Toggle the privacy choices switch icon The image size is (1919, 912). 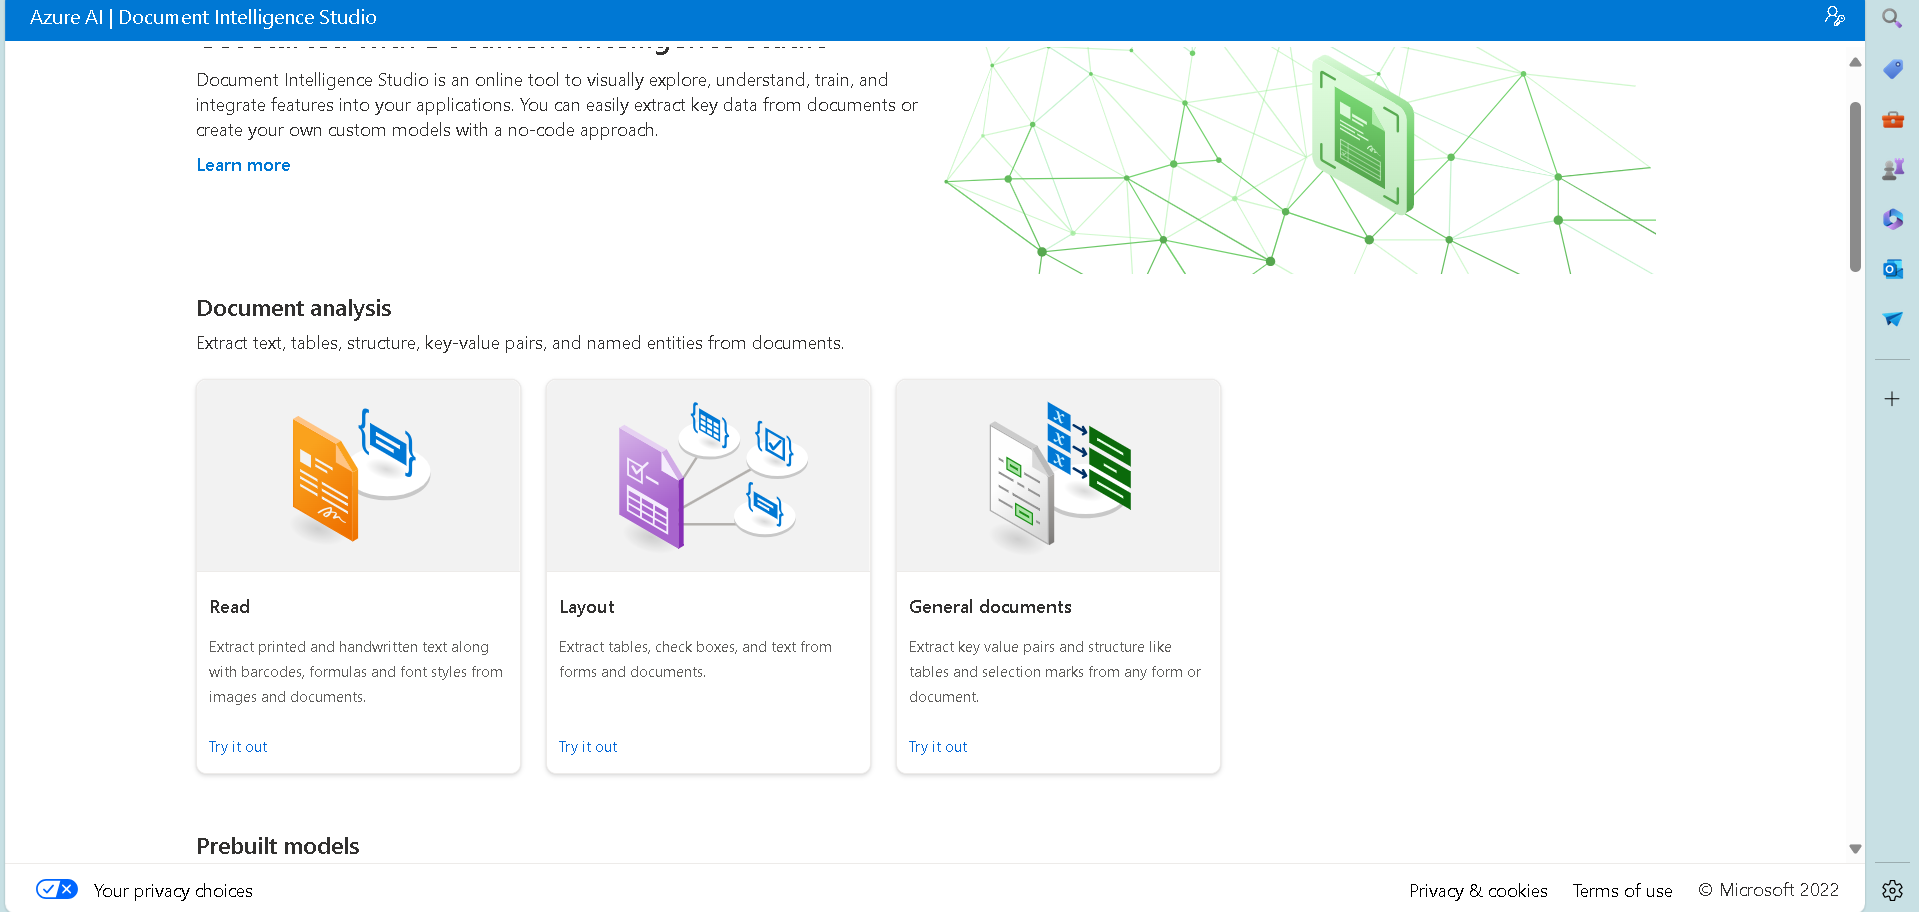point(57,889)
